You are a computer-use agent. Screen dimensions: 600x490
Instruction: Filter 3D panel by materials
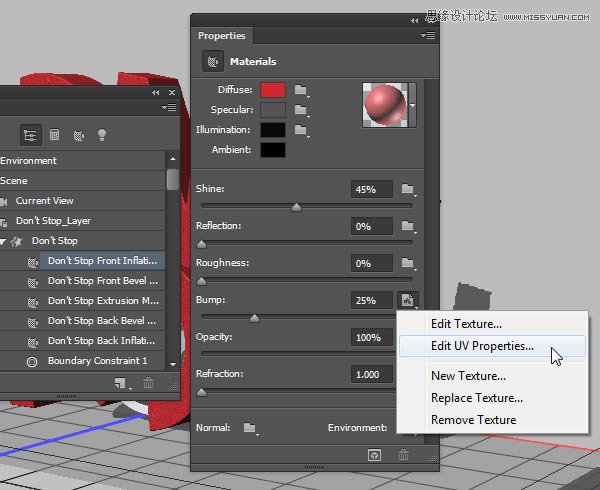point(78,135)
